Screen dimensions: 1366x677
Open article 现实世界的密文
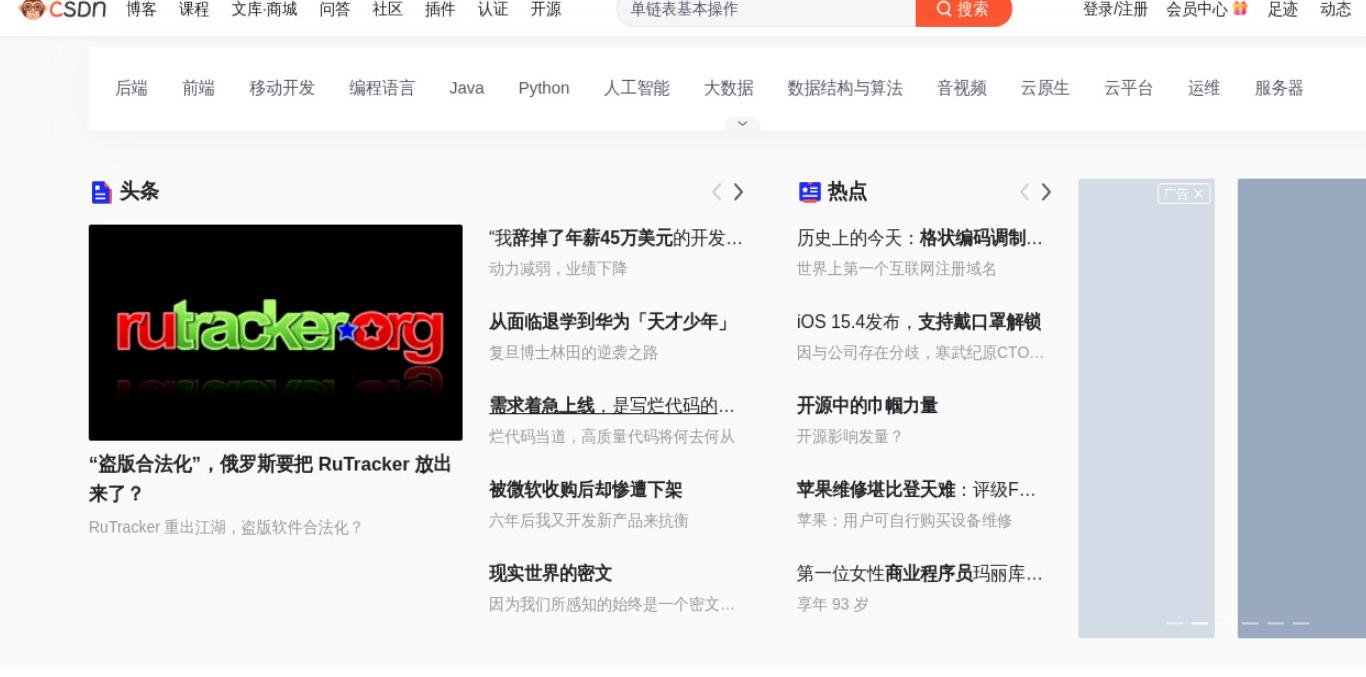(550, 574)
